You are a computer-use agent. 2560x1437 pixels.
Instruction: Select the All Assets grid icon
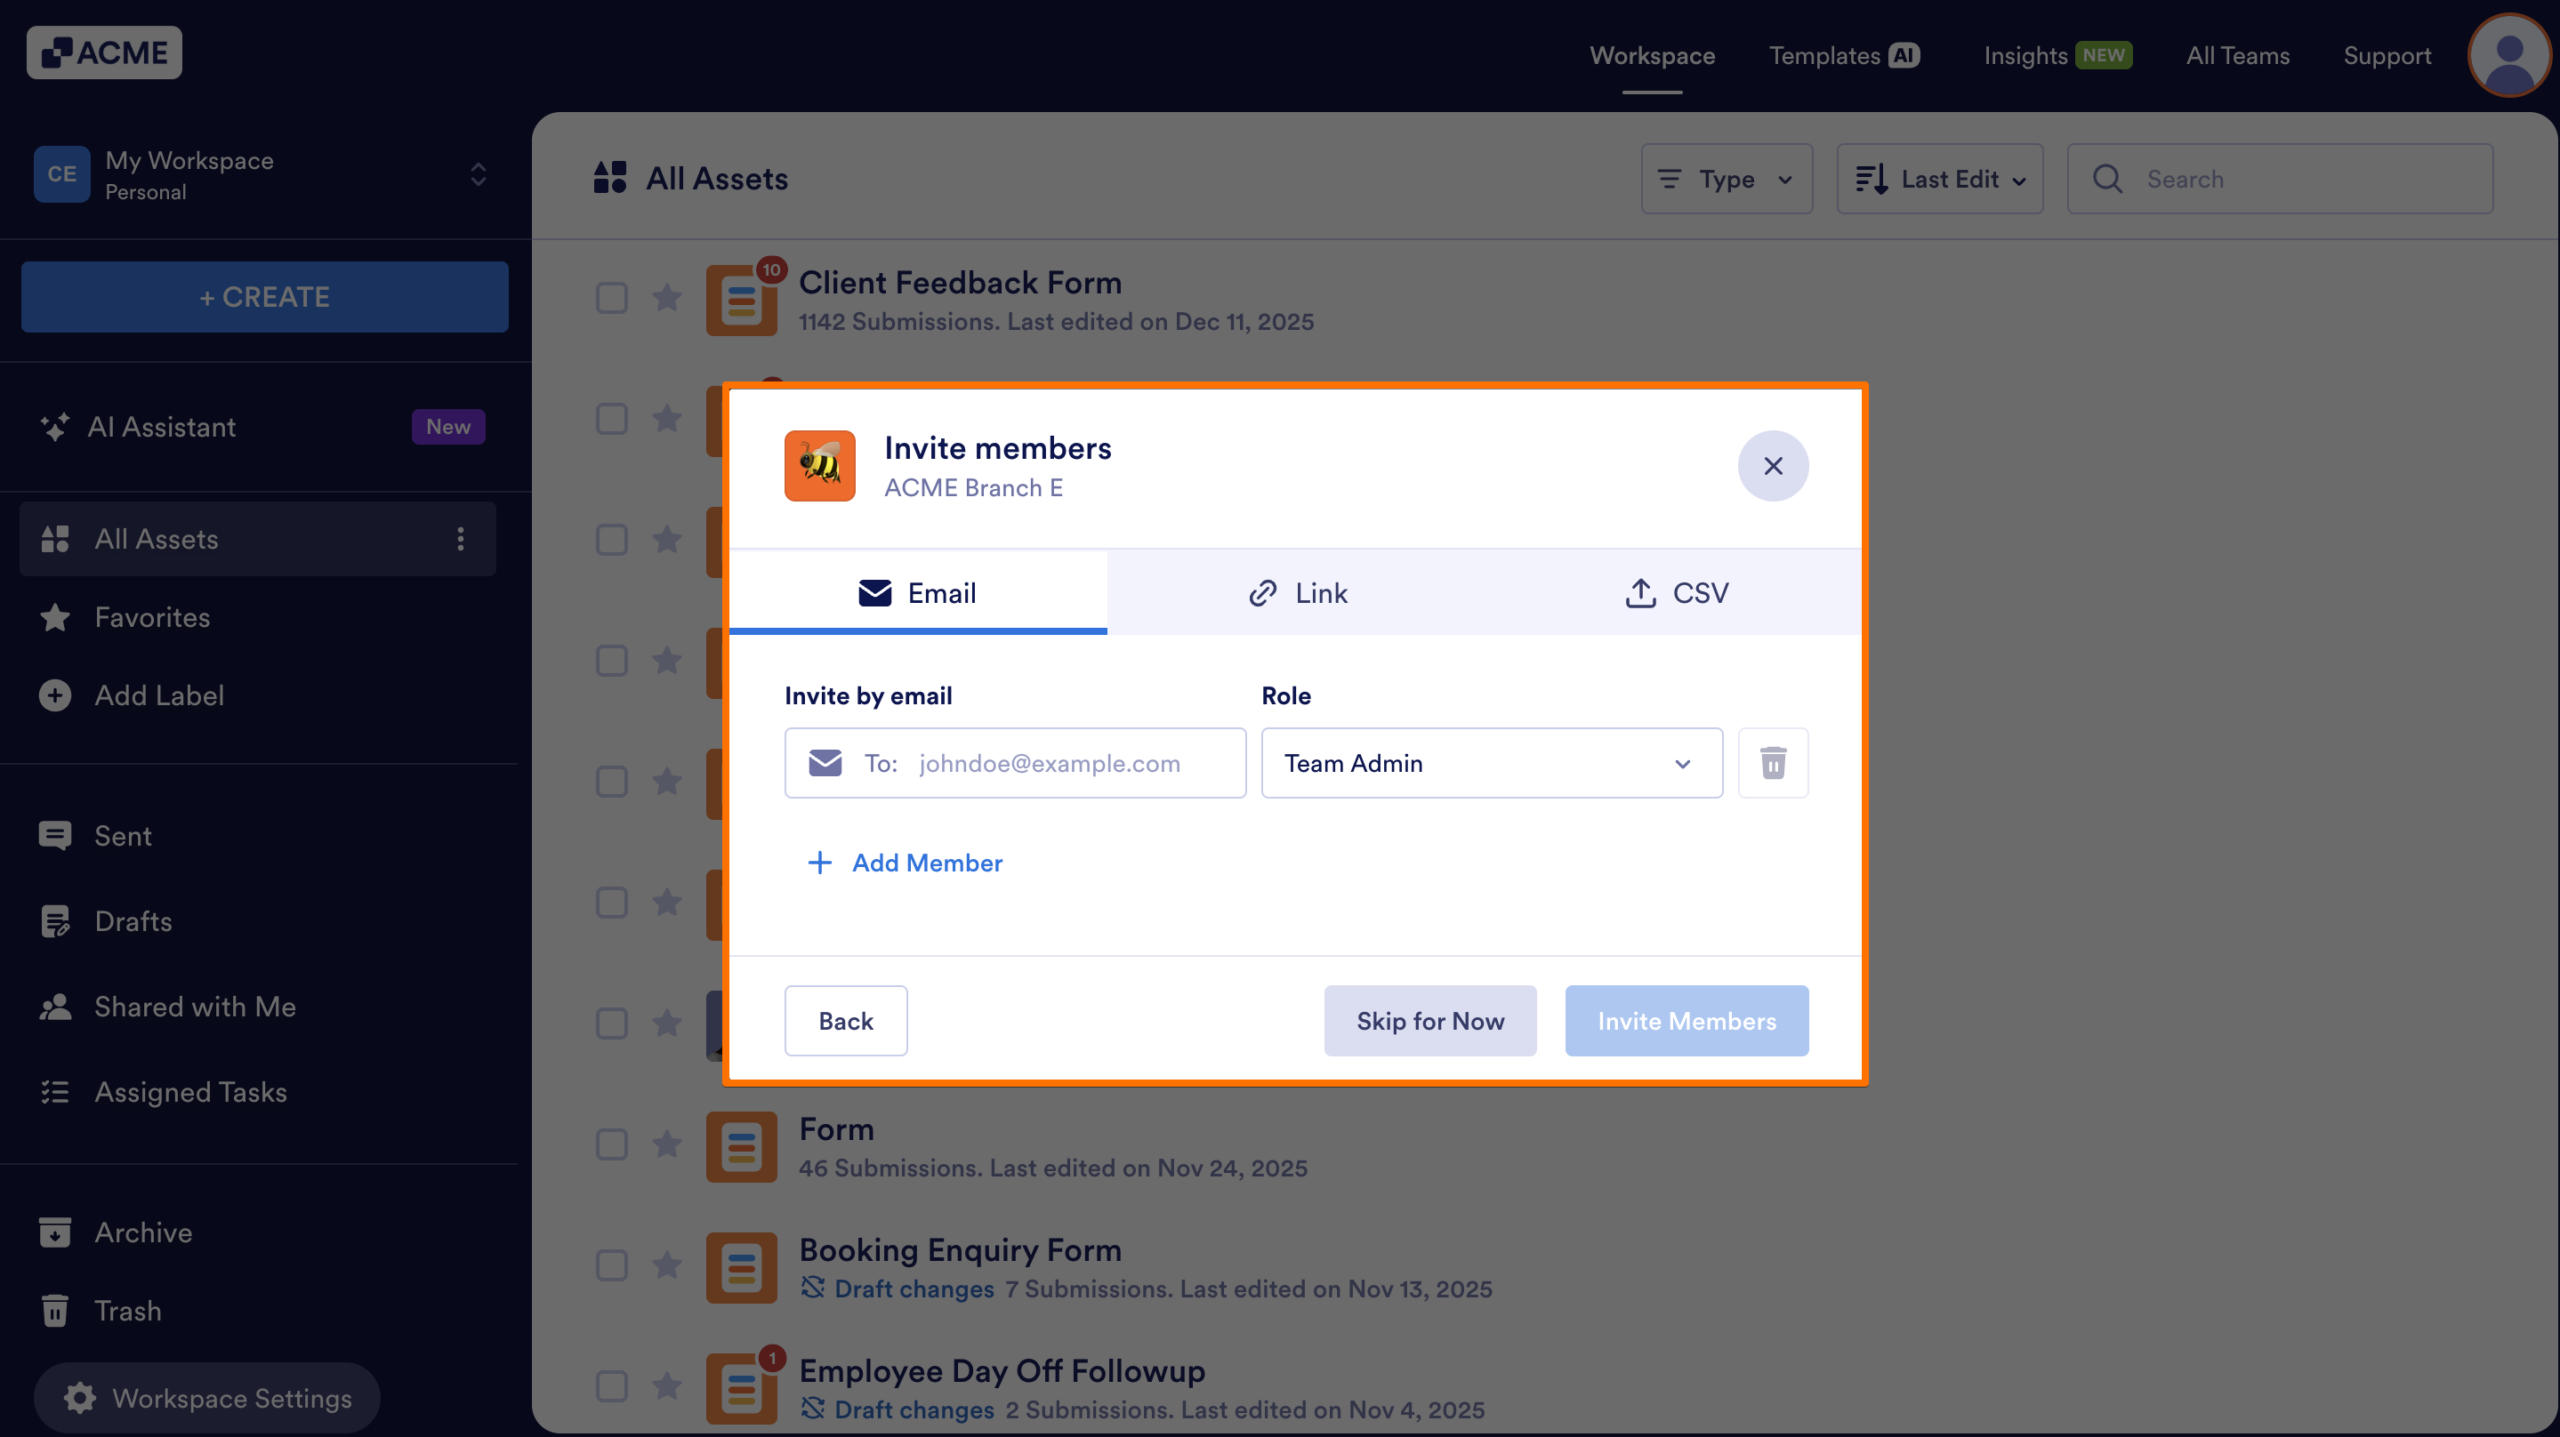tap(57, 538)
